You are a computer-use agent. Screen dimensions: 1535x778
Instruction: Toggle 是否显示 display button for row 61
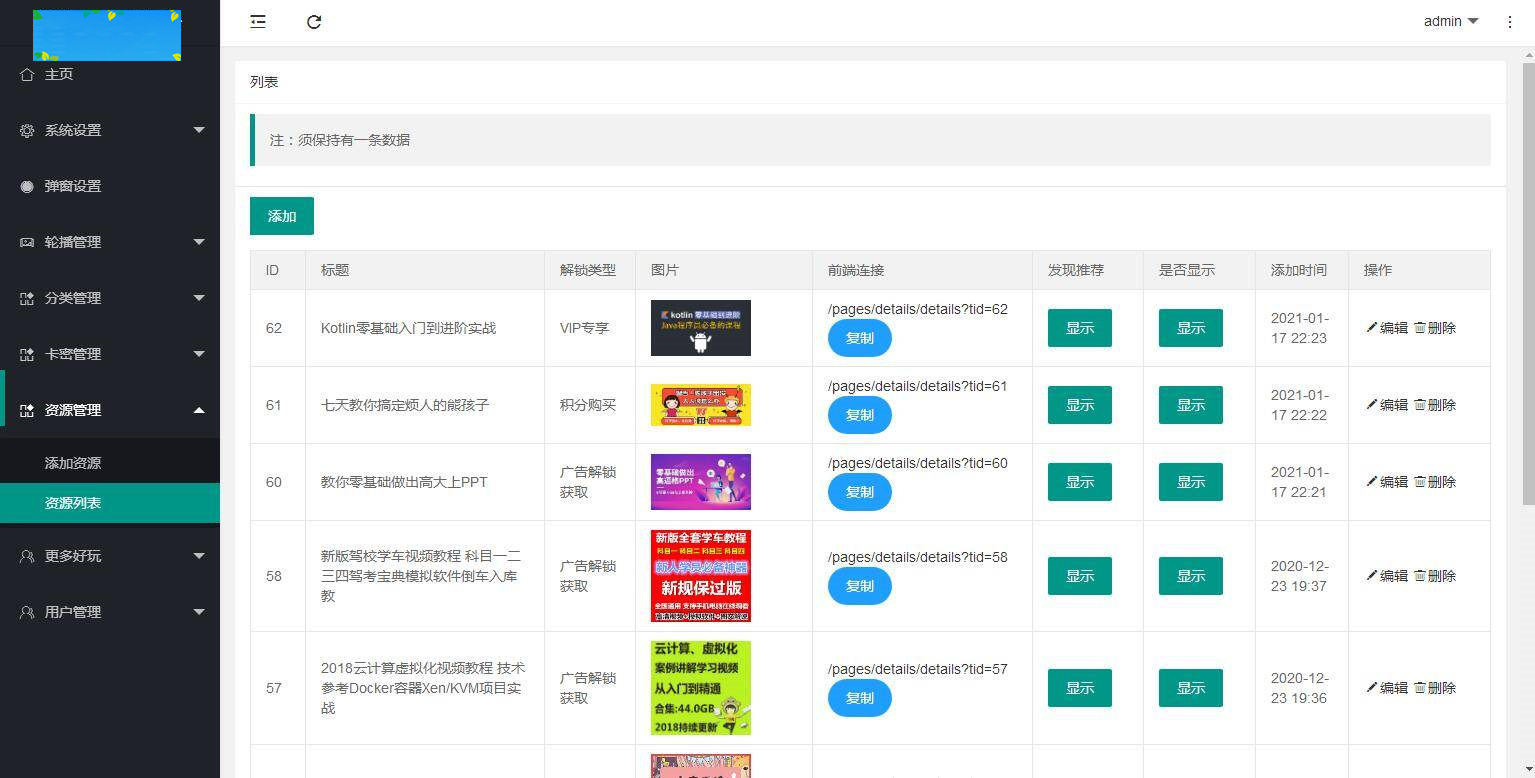(x=1190, y=405)
